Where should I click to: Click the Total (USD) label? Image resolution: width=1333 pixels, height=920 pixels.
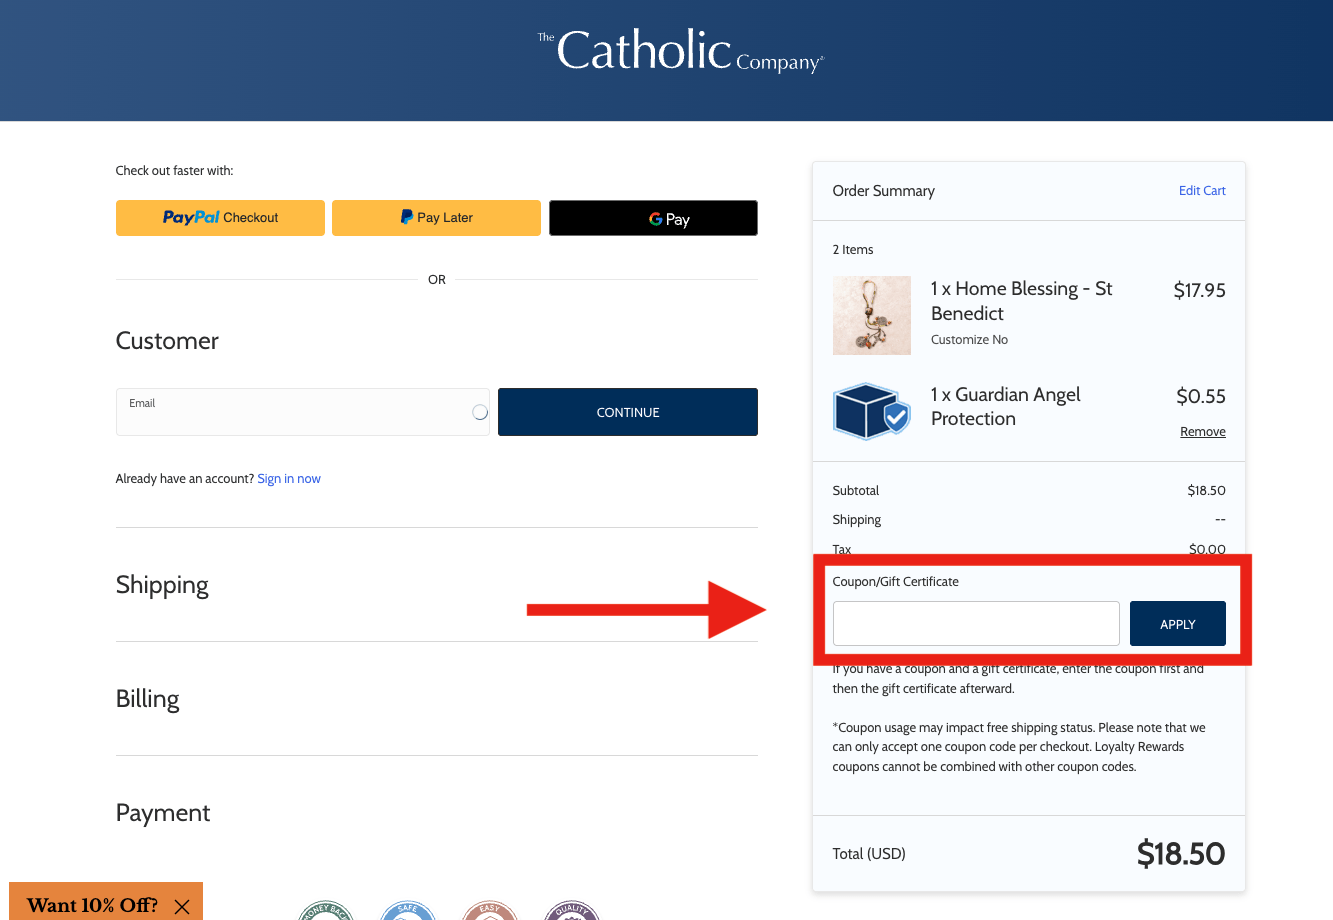point(869,854)
